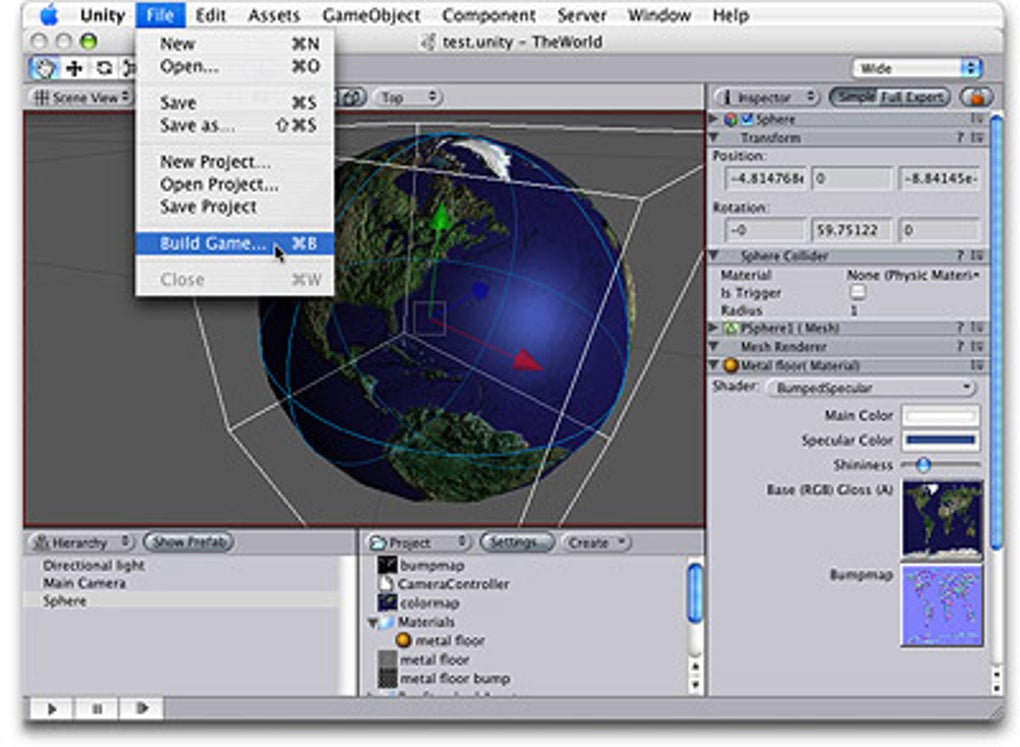The width and height of the screenshot is (1020, 747).
Task: Click the bumpmap texture icon in Project
Action: coord(388,565)
